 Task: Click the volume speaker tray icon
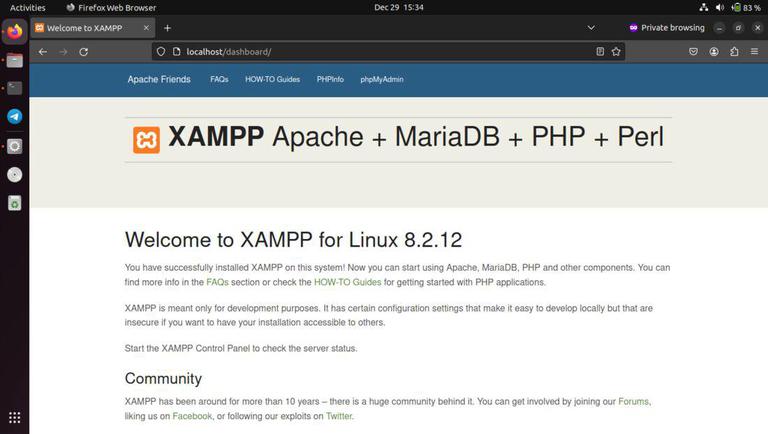click(720, 7)
